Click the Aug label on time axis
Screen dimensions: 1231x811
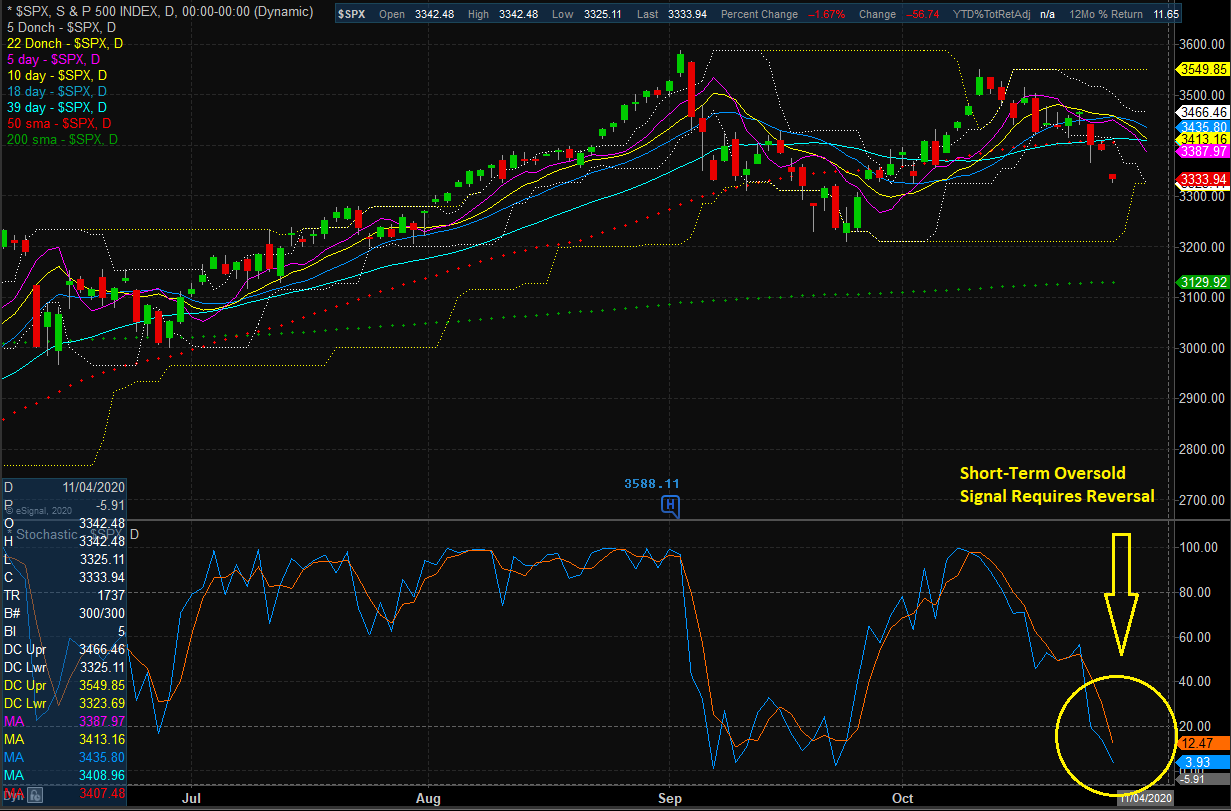point(428,798)
